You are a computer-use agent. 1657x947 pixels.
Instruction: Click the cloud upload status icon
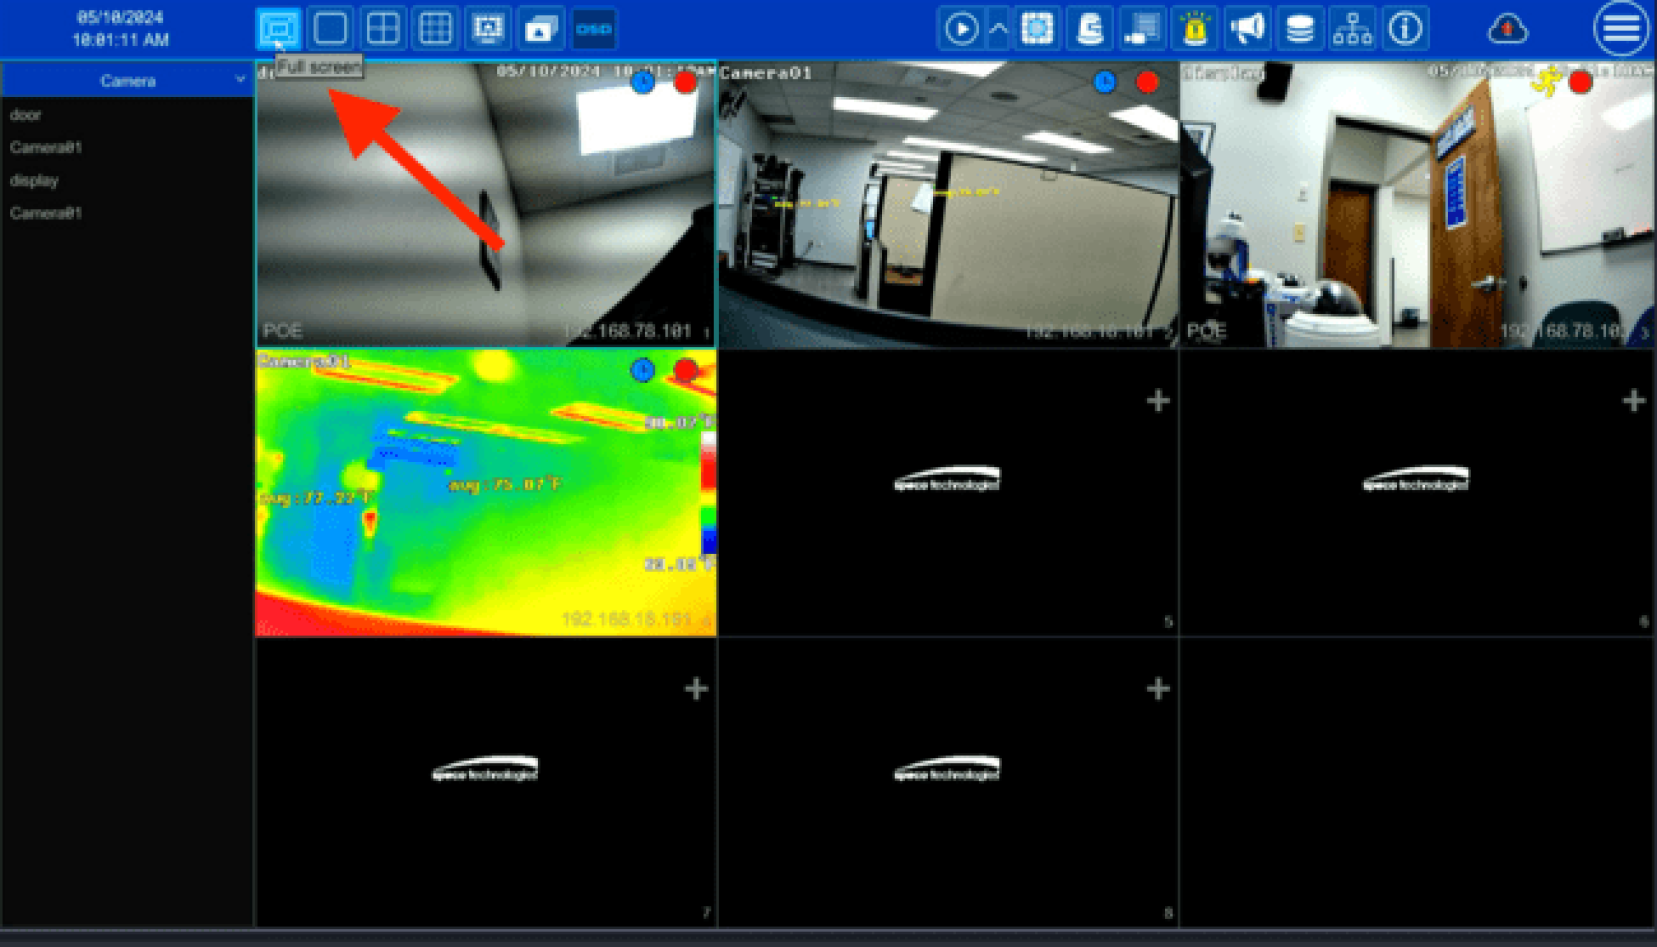(x=1507, y=29)
